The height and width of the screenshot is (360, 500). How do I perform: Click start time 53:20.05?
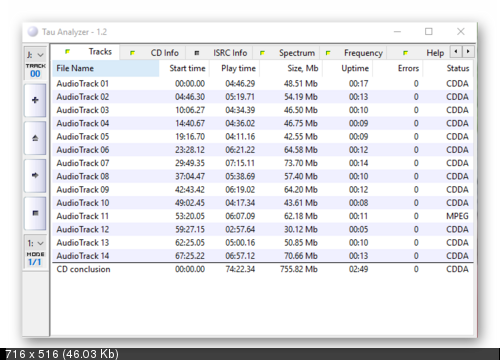click(x=190, y=216)
